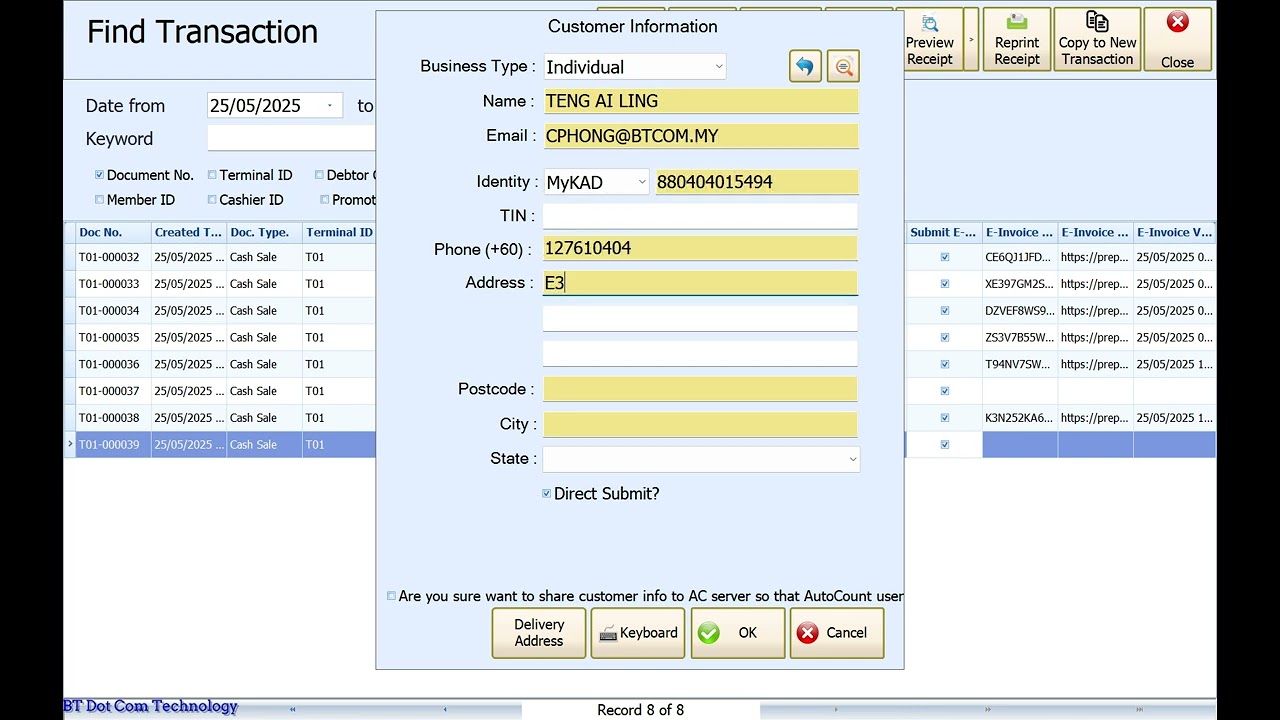The width and height of the screenshot is (1280, 720).
Task: Enable Member ID filter checkbox
Action: tap(99, 200)
